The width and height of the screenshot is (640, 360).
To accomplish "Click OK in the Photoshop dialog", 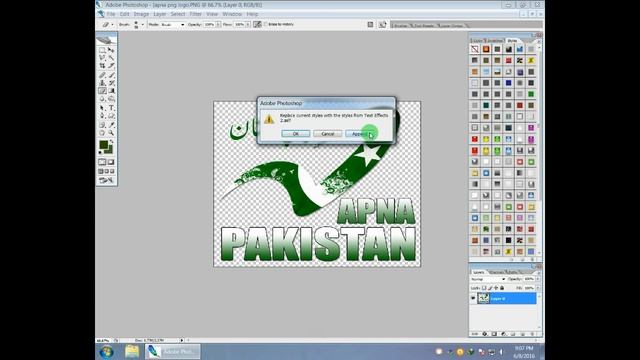I will [x=296, y=133].
